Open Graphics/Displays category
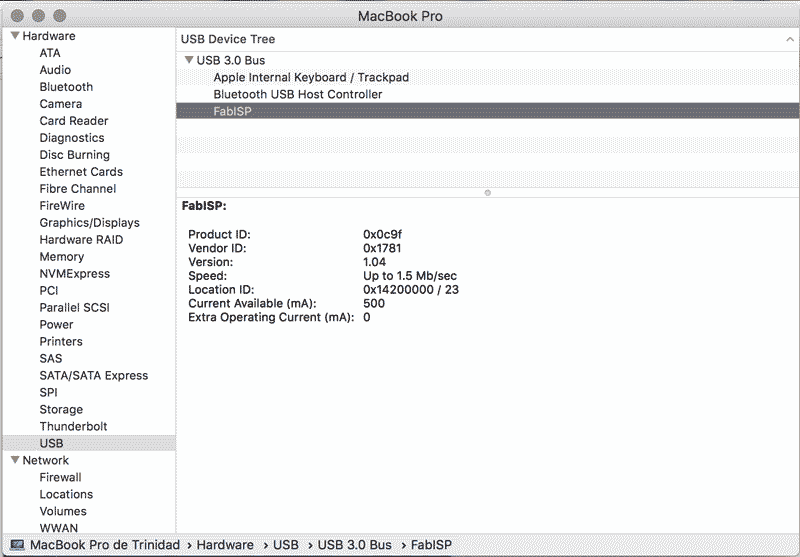Screen dimensions: 800x557 pyautogui.click(x=89, y=222)
